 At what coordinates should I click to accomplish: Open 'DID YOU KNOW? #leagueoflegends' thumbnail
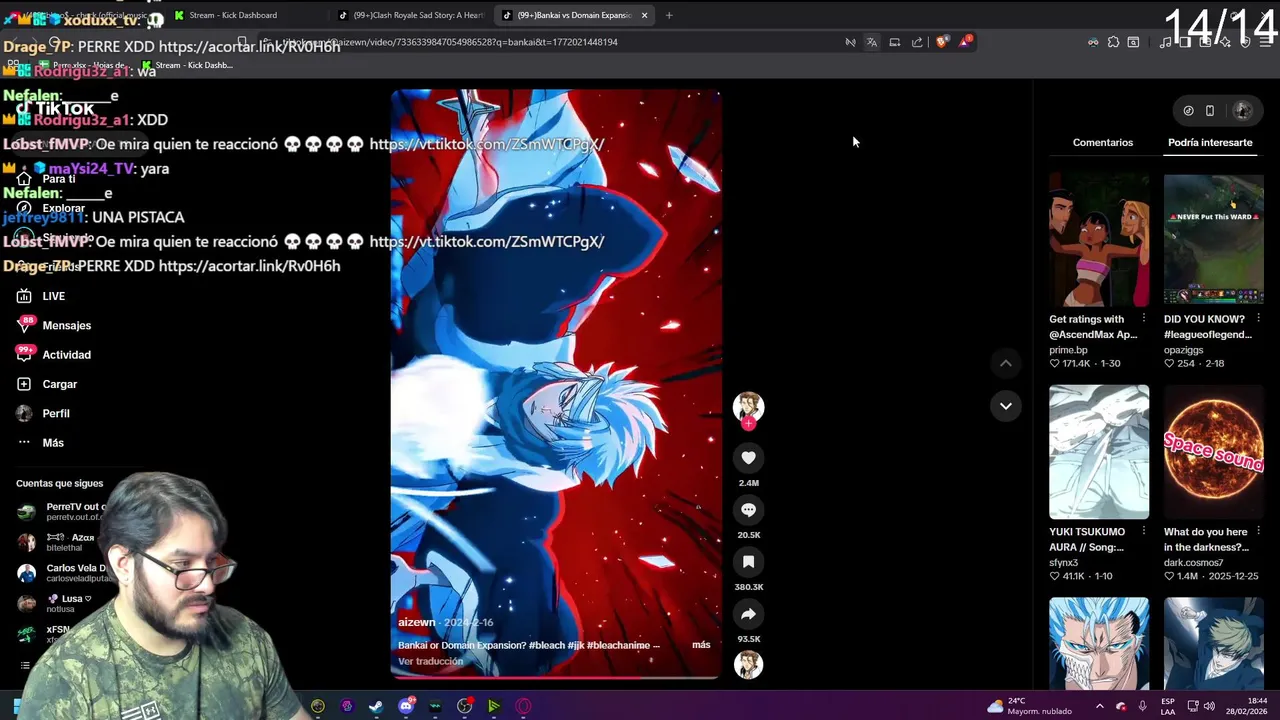(x=1213, y=240)
